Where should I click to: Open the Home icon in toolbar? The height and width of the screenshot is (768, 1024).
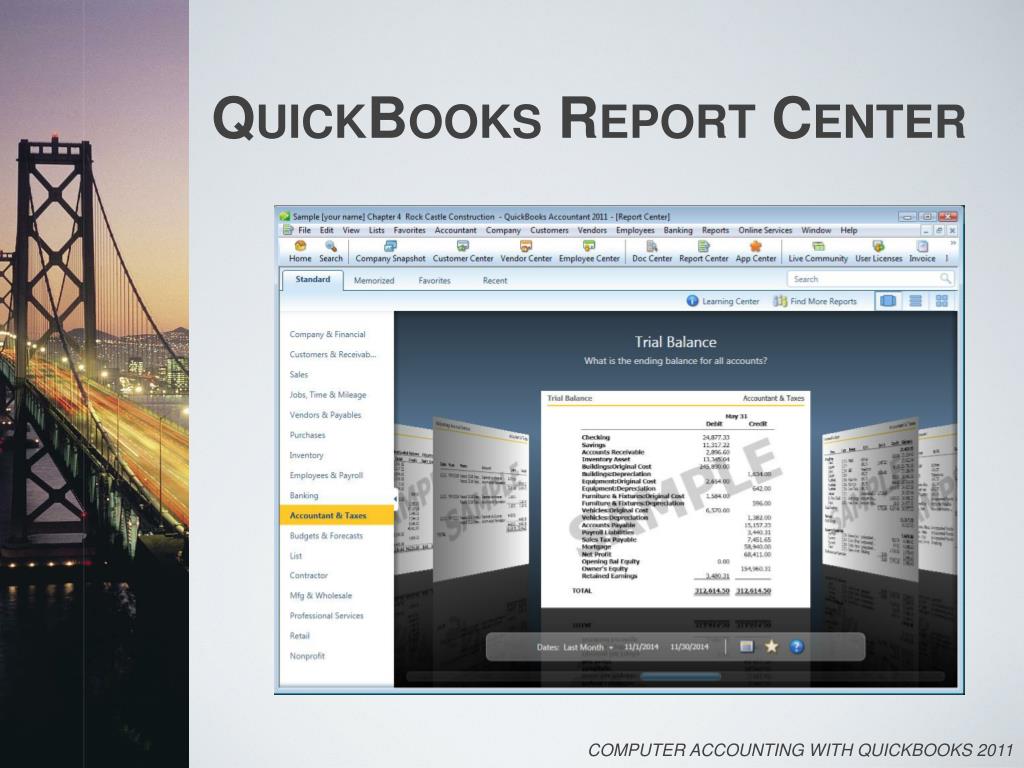tap(300, 251)
